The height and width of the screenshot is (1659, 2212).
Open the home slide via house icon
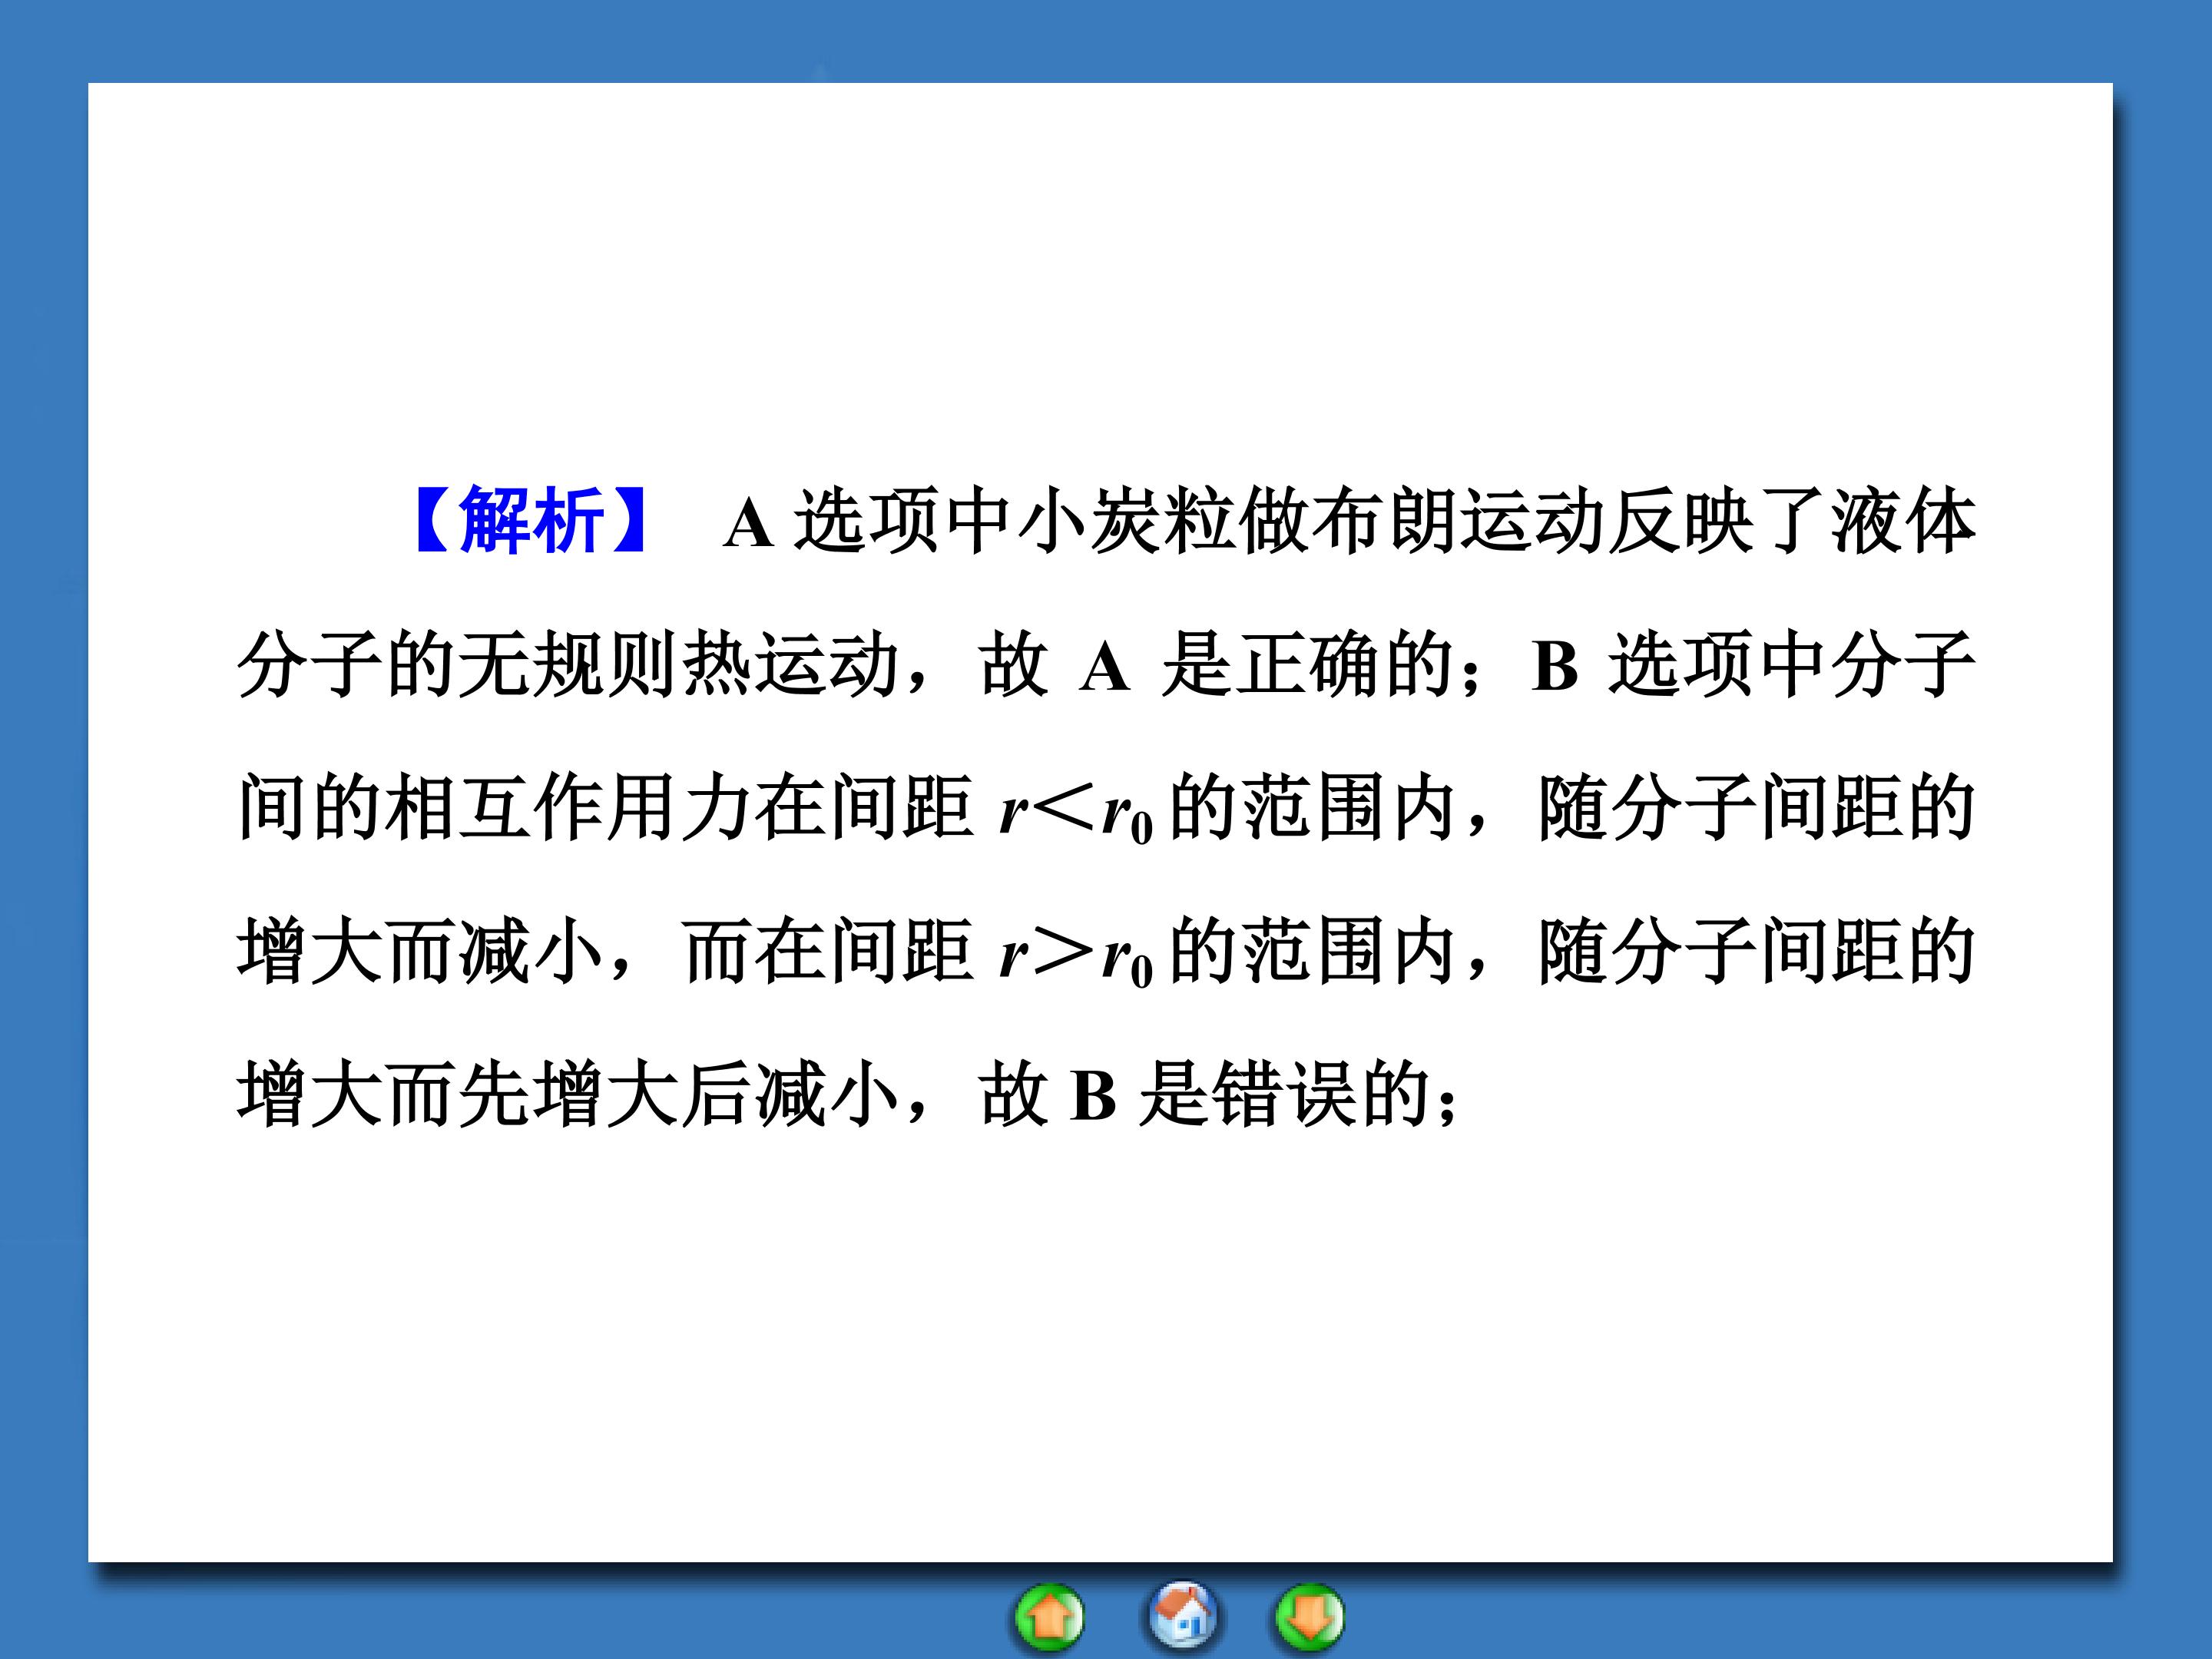point(1183,1615)
